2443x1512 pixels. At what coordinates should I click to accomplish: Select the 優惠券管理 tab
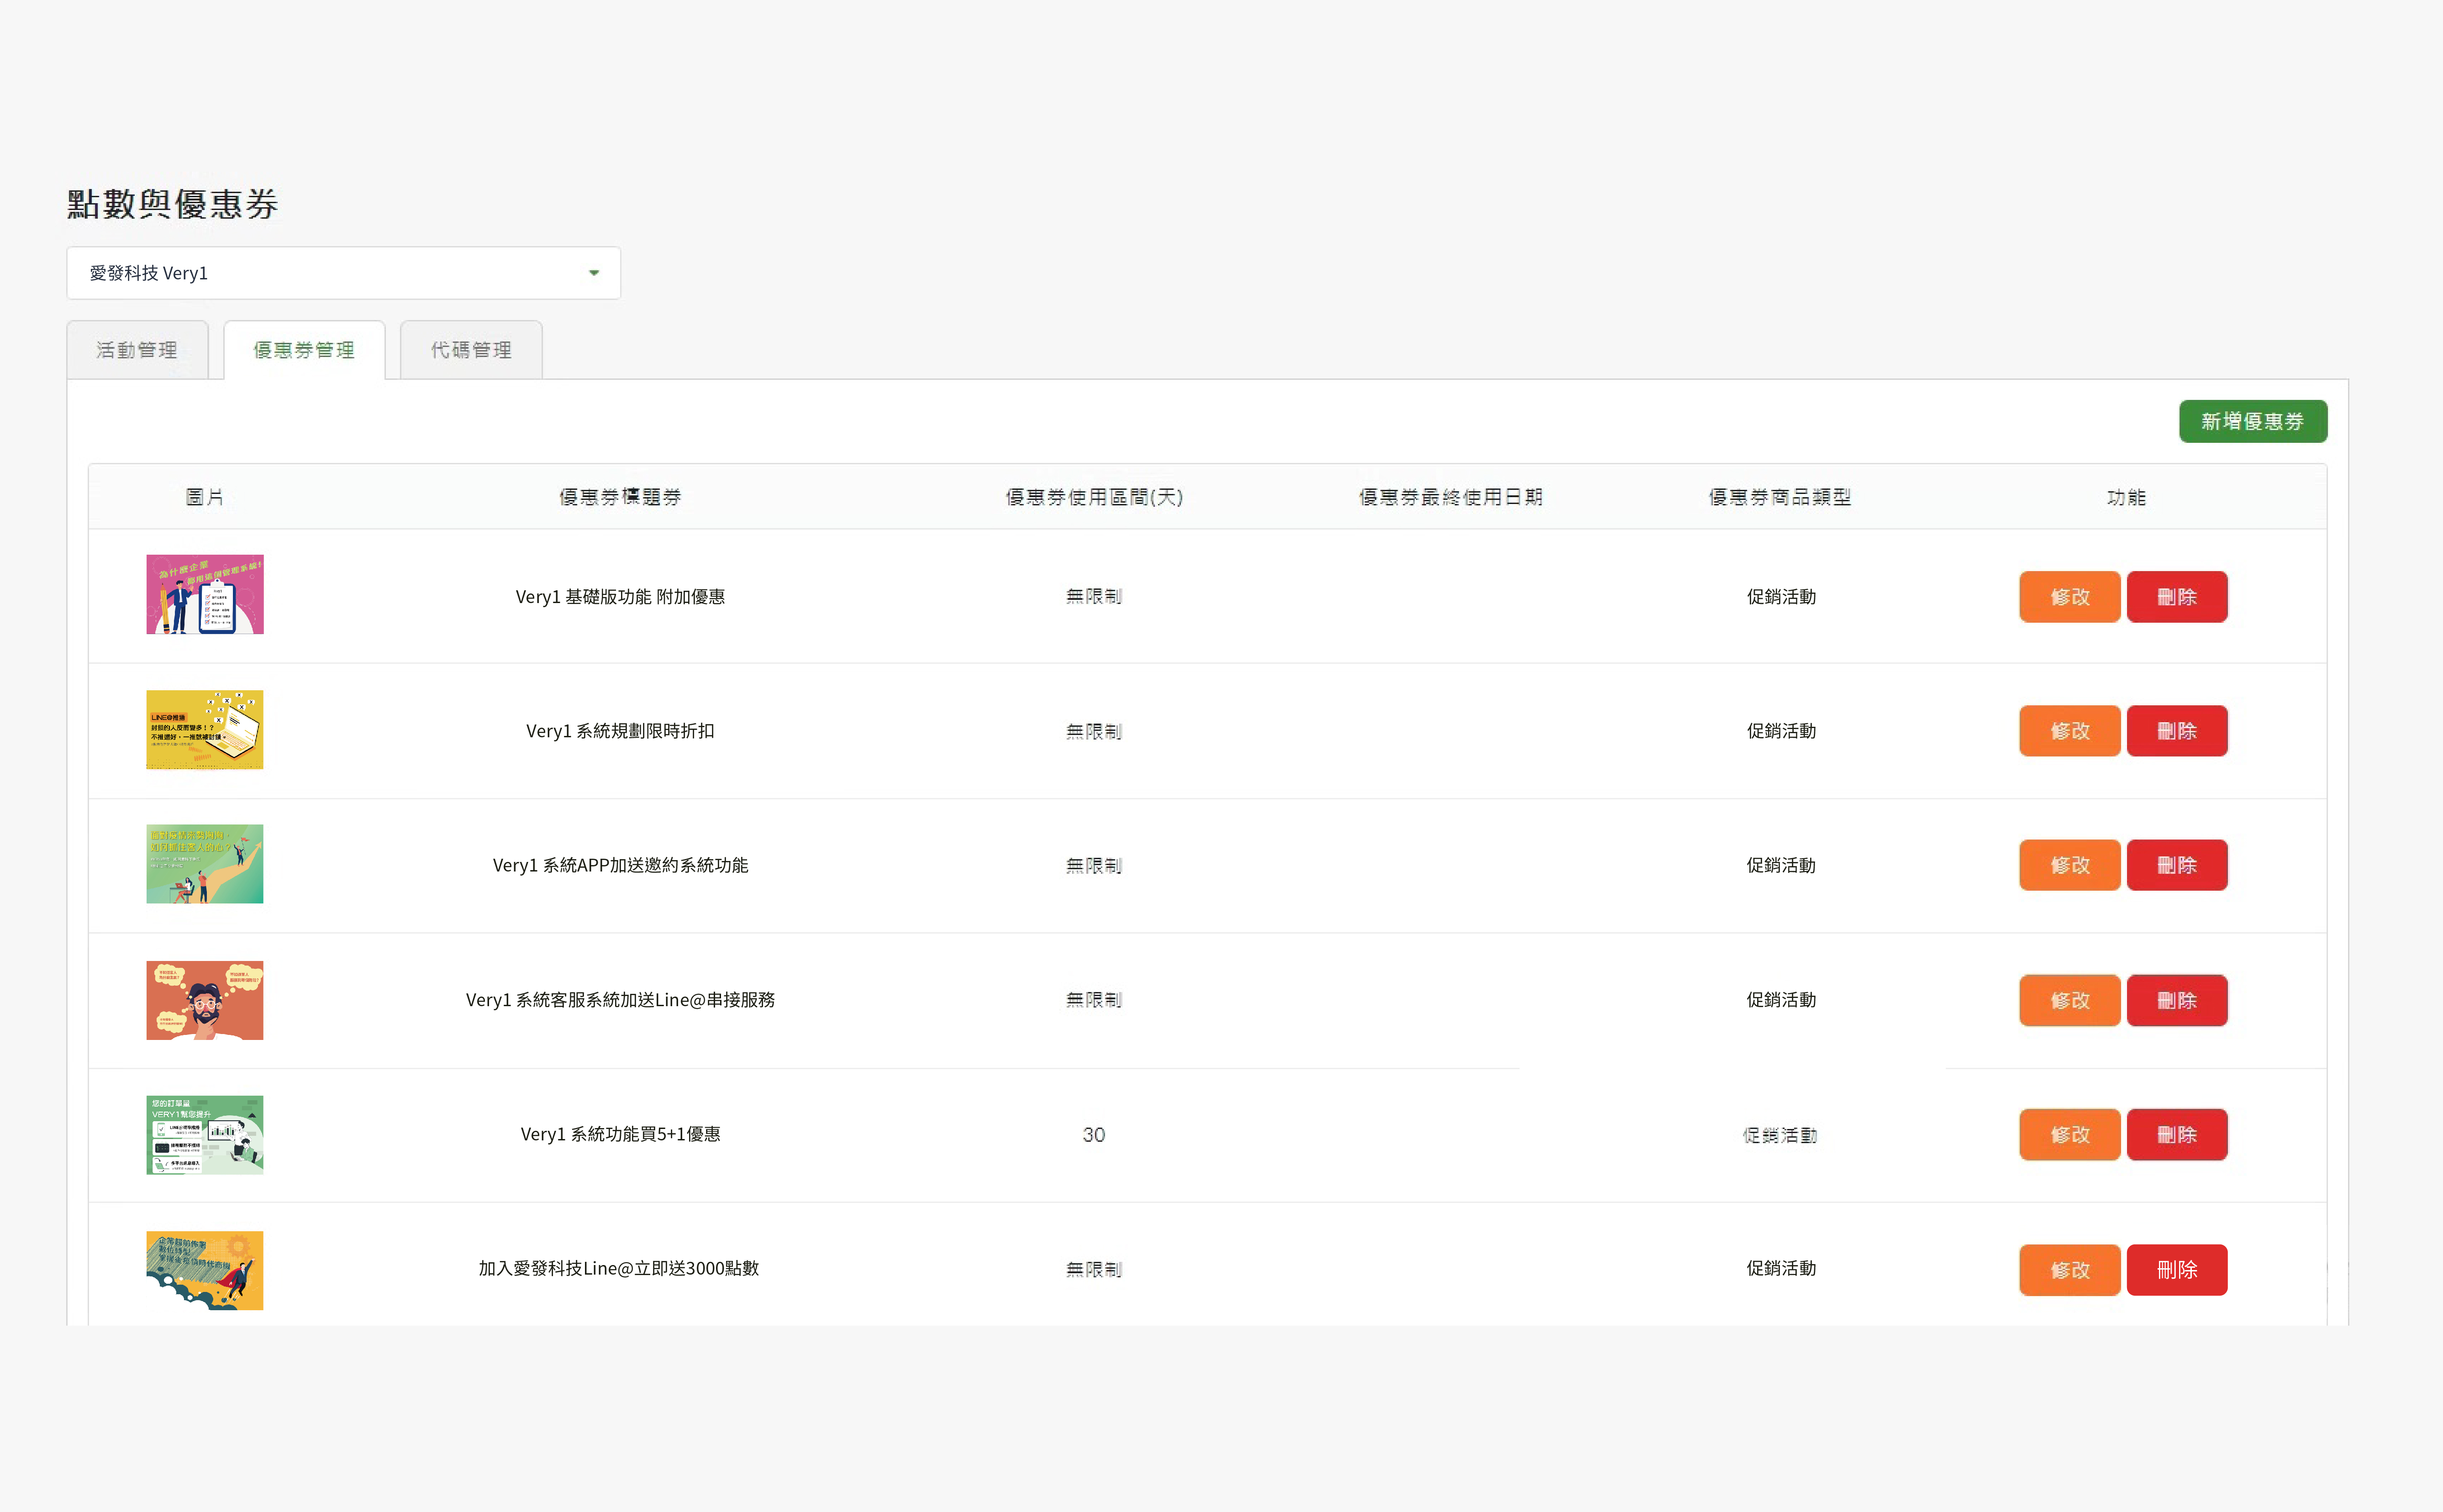[x=304, y=349]
